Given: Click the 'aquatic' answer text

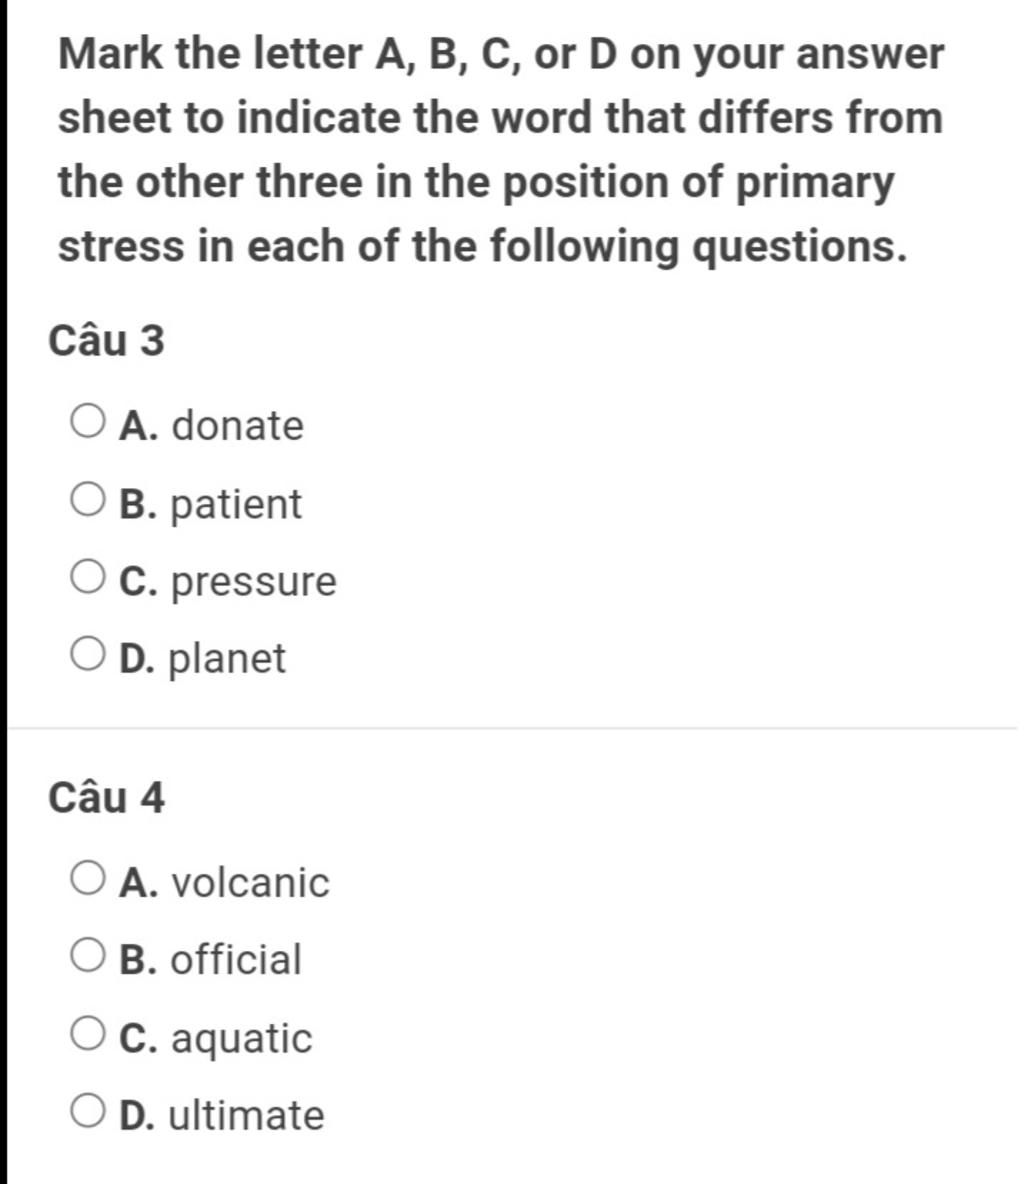Looking at the screenshot, I should (x=242, y=1039).
